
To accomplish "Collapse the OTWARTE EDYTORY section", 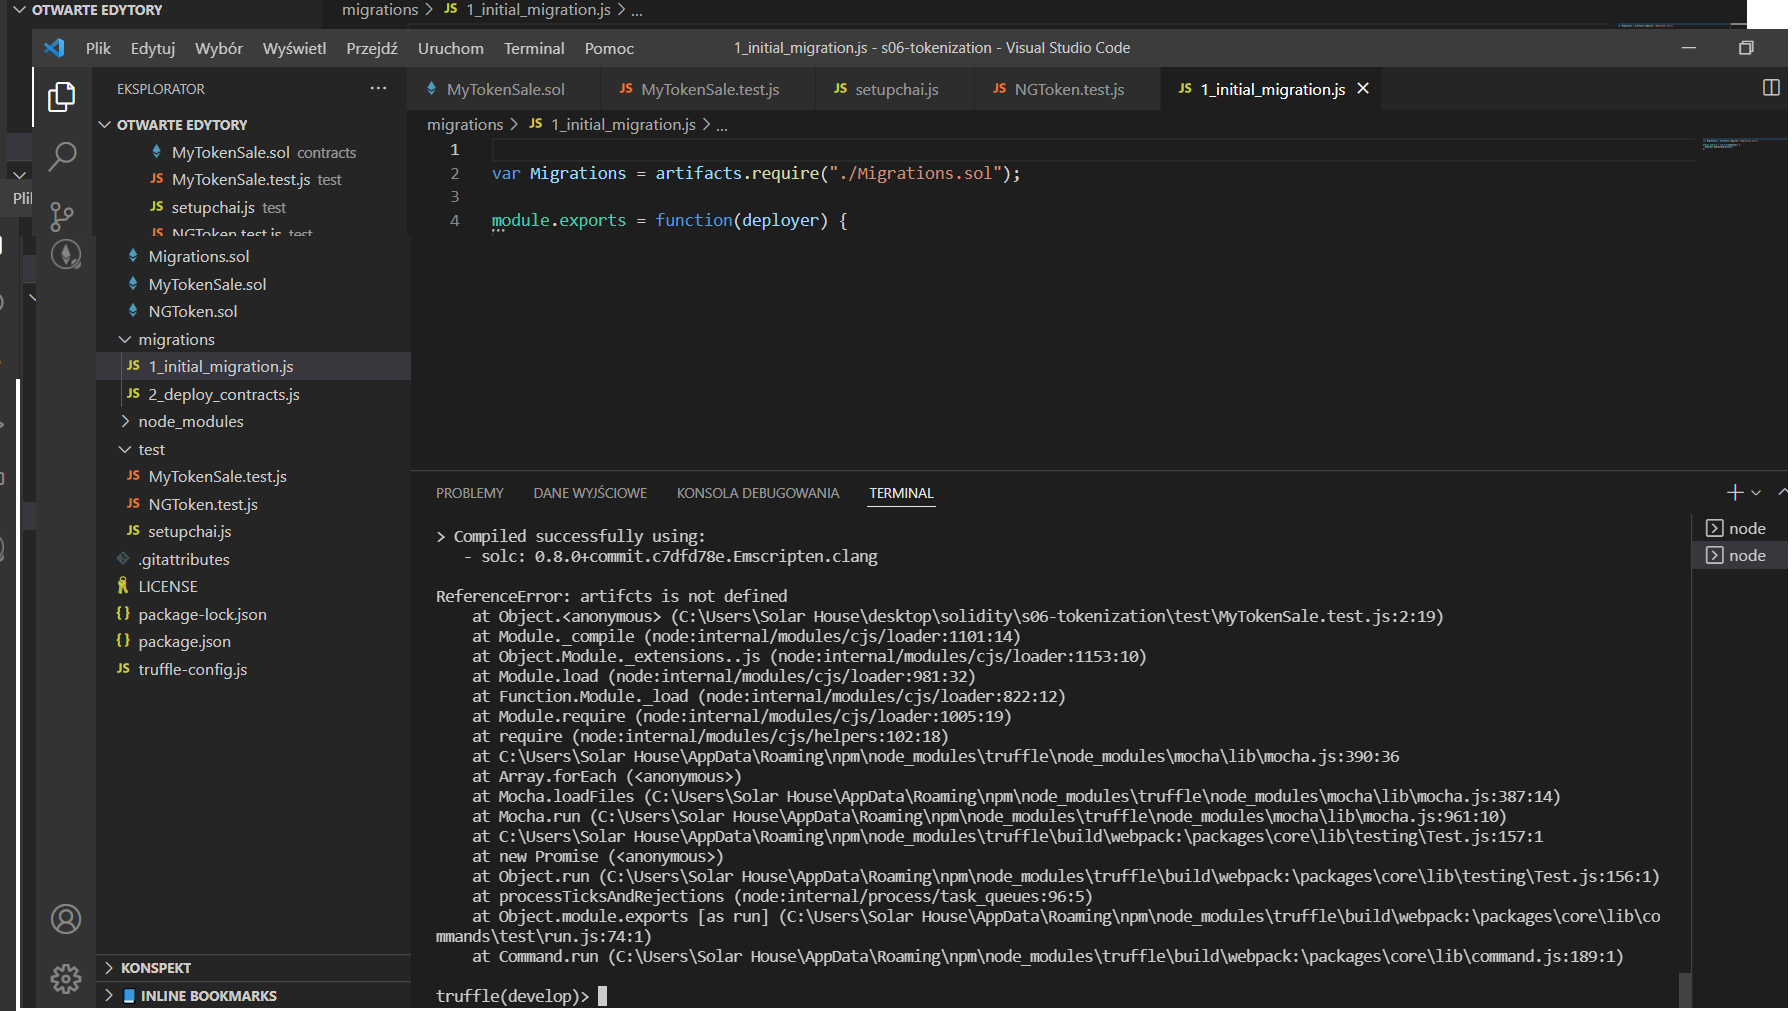I will tap(181, 124).
